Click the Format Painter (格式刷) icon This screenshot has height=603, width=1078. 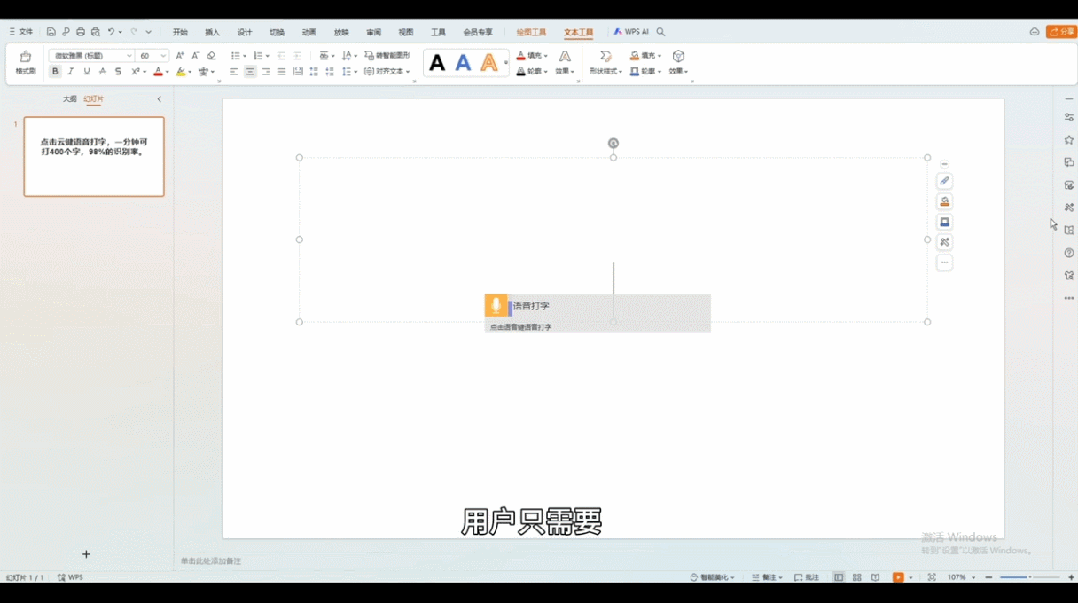click(25, 61)
